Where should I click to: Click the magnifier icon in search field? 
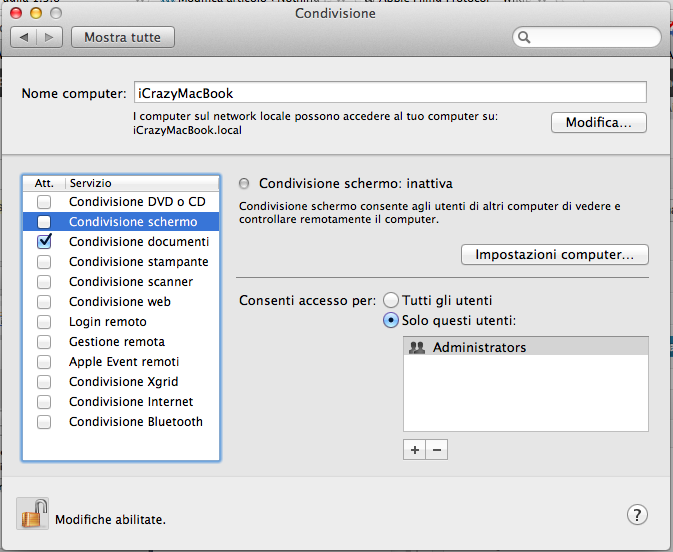point(524,38)
